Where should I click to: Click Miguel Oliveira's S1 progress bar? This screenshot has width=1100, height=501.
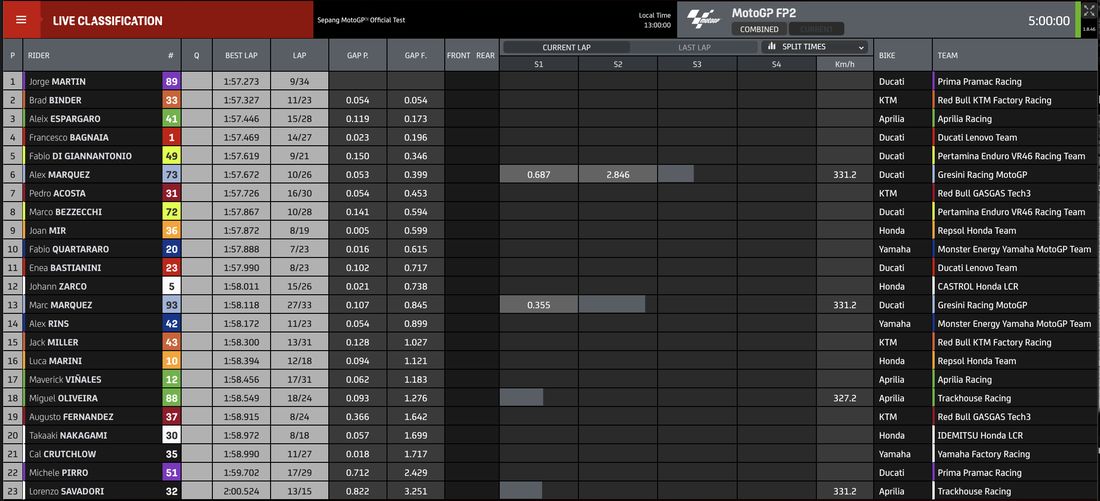[x=521, y=397]
